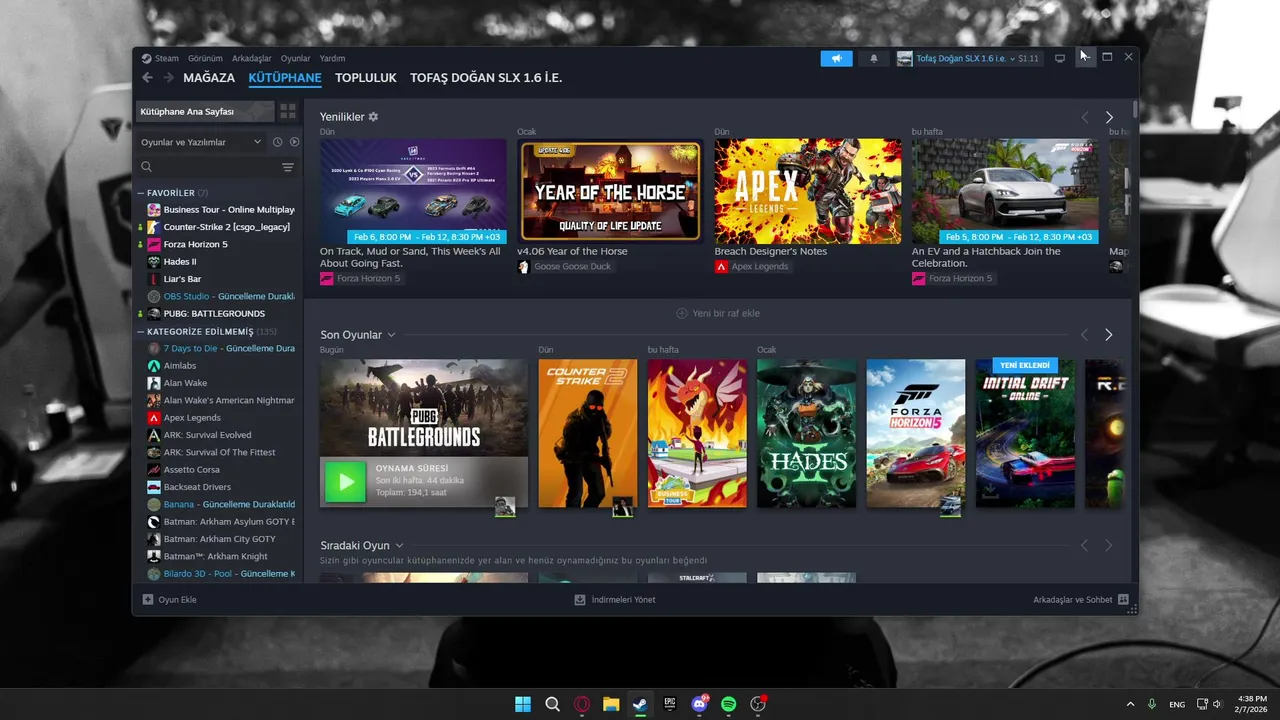Viewport: 1280px width, 720px height.
Task: Open the Year of the Horse news image
Action: (610, 190)
